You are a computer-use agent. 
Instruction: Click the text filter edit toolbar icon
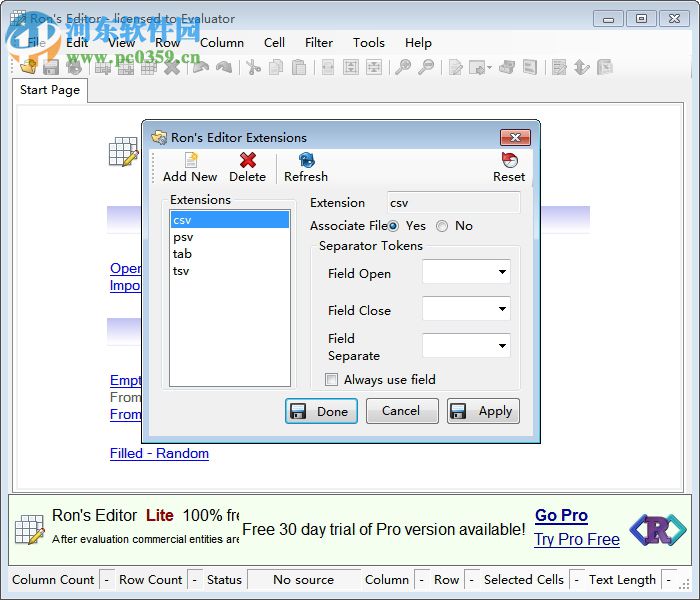[x=558, y=67]
